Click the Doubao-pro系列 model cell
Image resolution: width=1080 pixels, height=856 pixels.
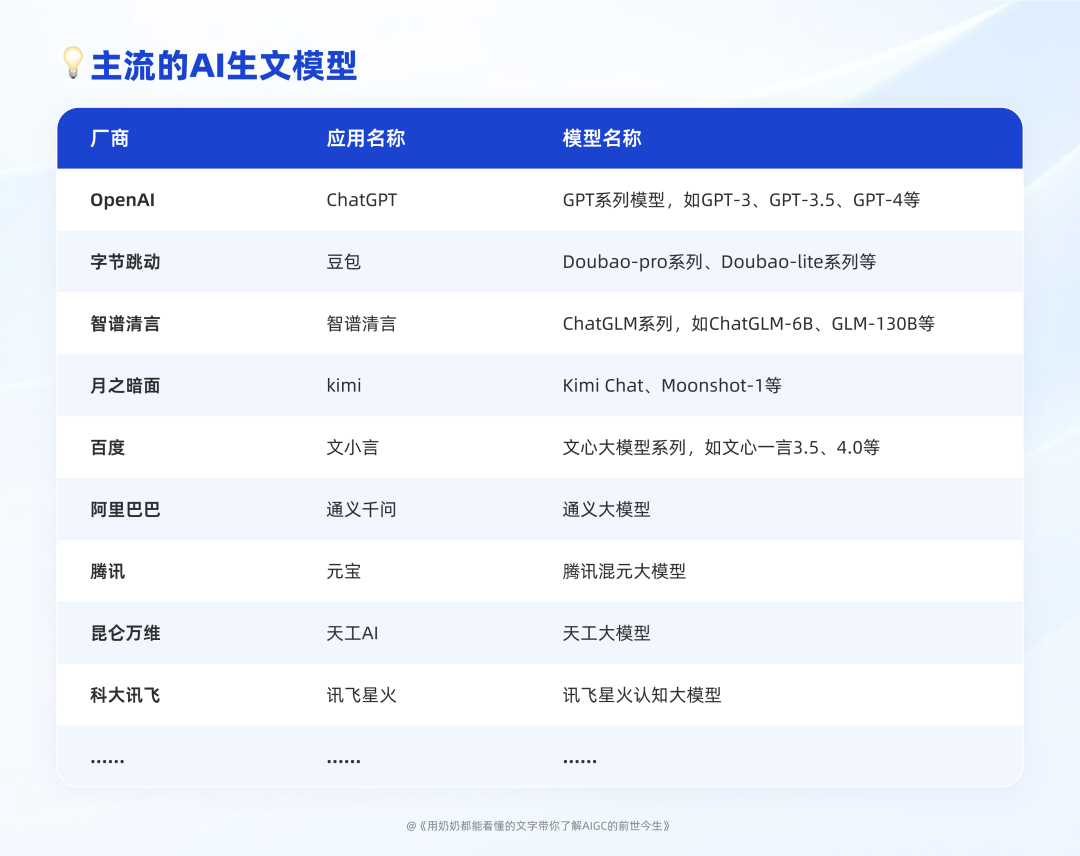click(719, 262)
